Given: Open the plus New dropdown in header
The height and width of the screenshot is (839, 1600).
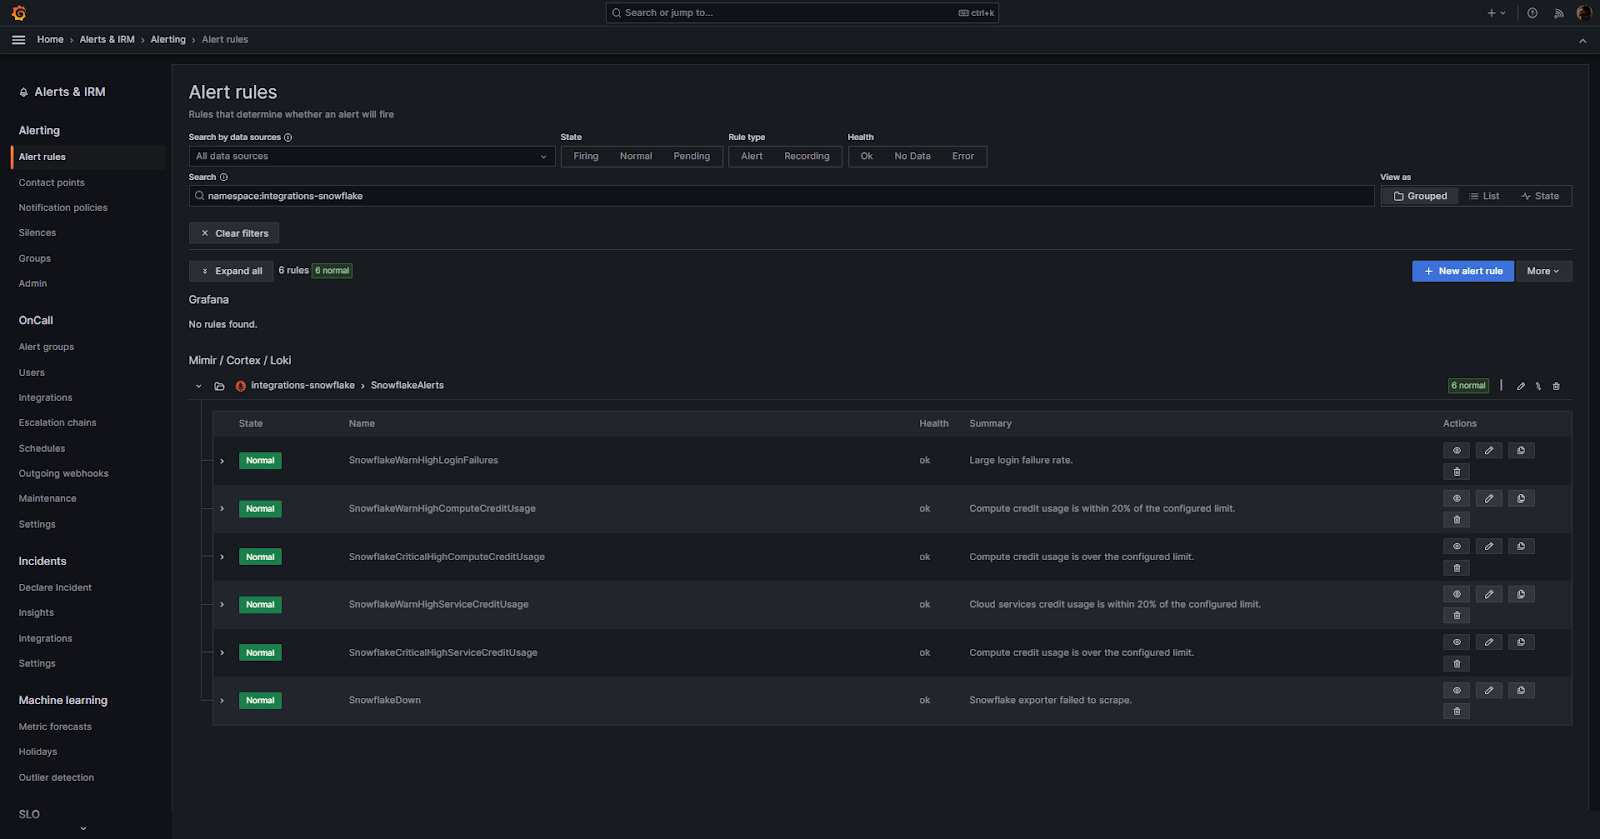Looking at the screenshot, I should coord(1496,13).
